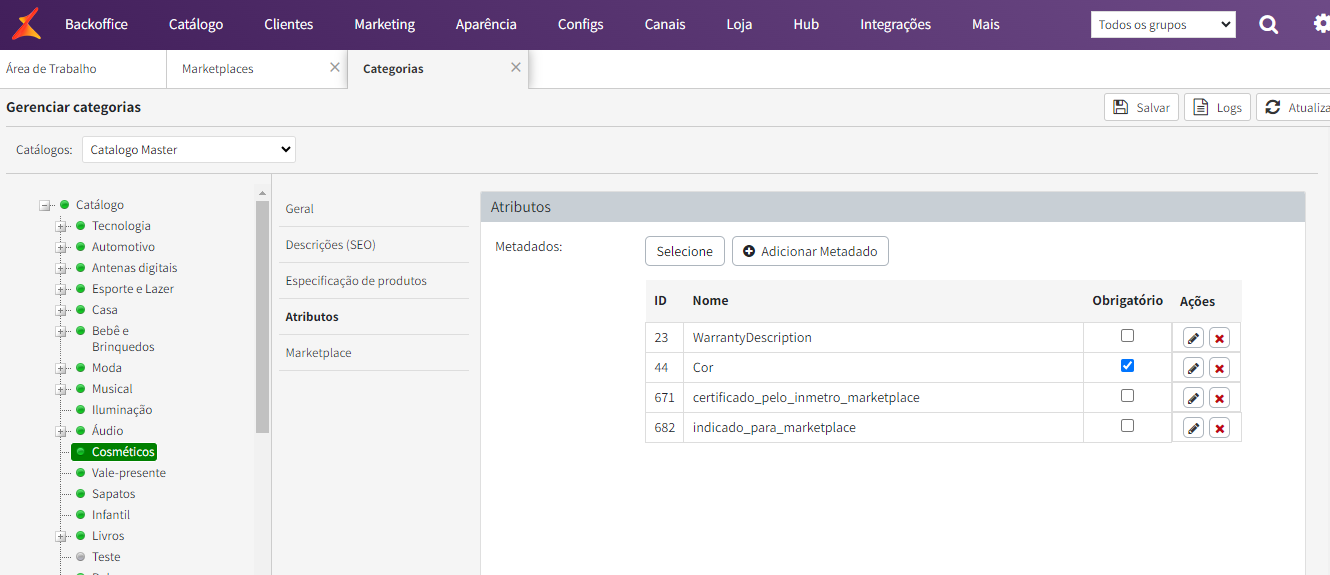Open the Marketing menu
This screenshot has width=1330, height=575.
pyautogui.click(x=384, y=24)
